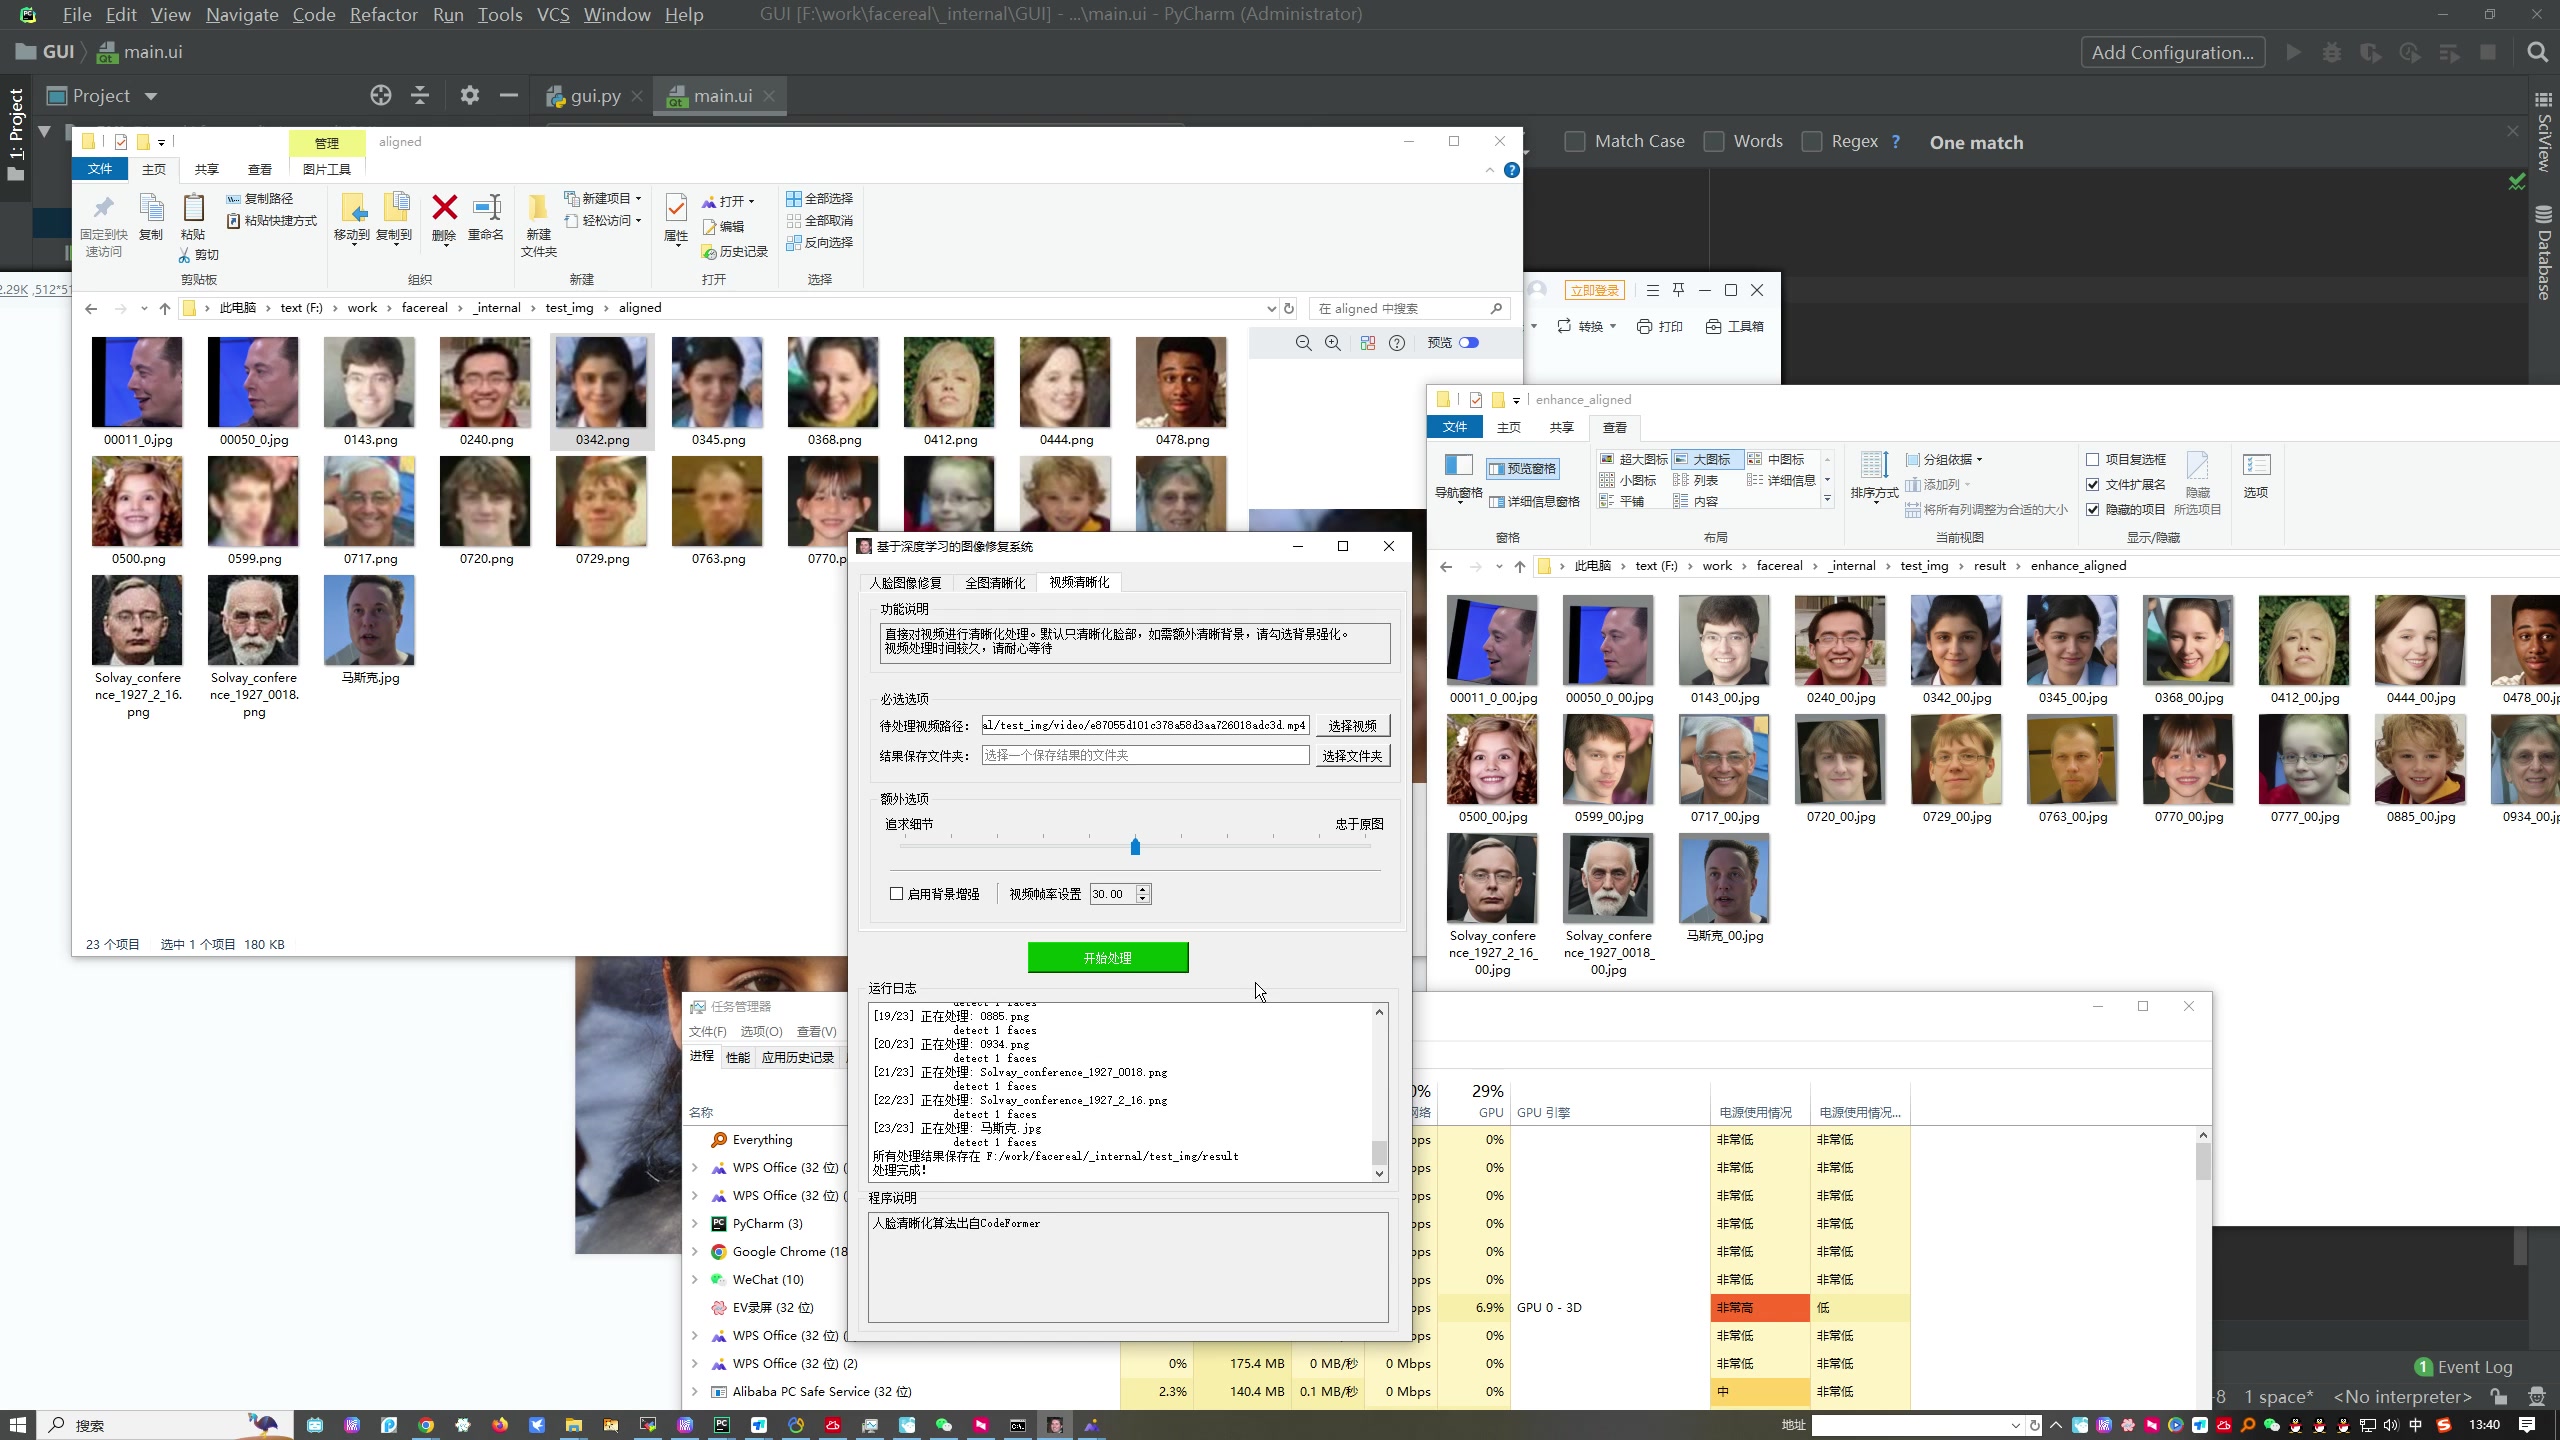Click 开始处理 green button to start
This screenshot has width=2560, height=1440.
[1106, 956]
